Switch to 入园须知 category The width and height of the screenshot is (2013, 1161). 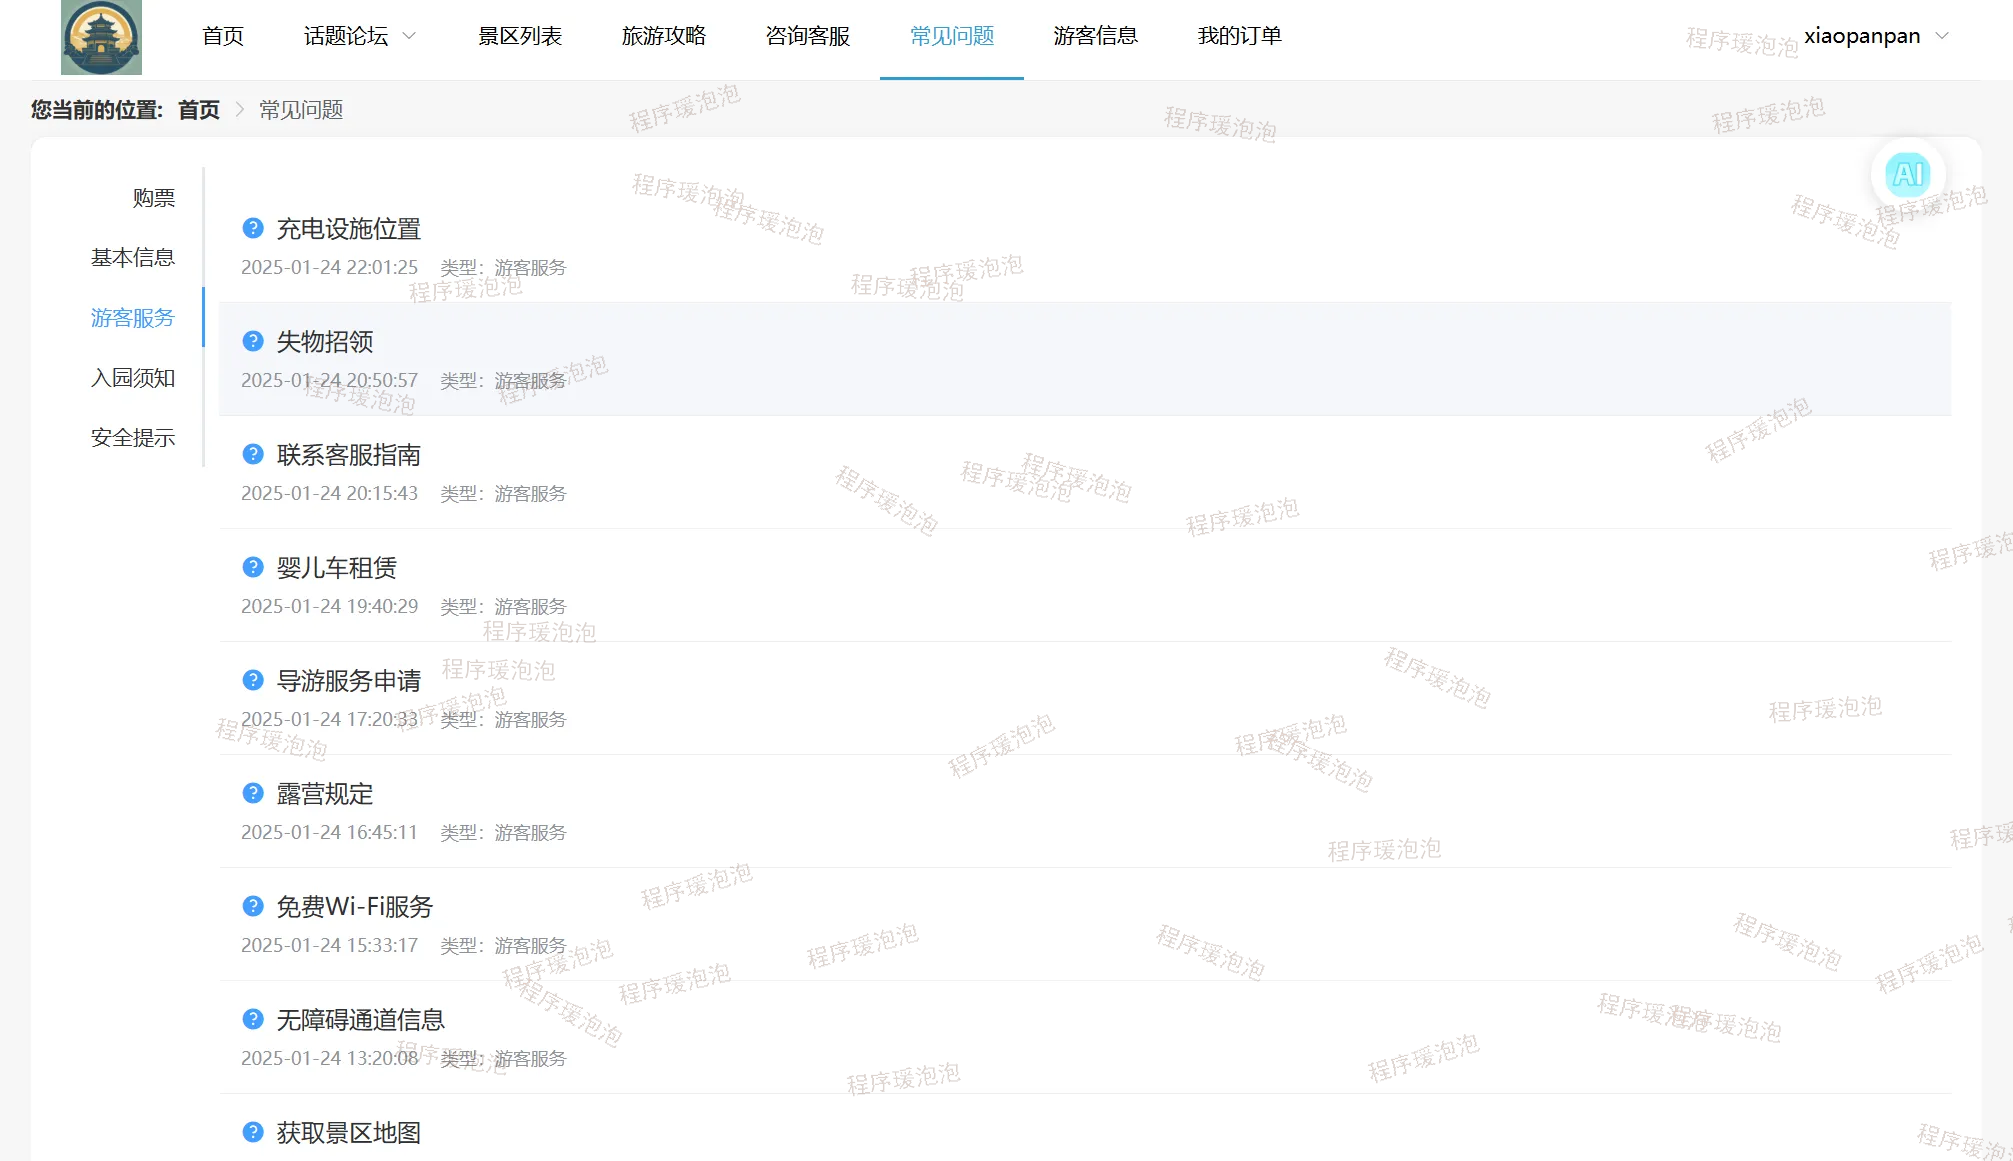(132, 378)
